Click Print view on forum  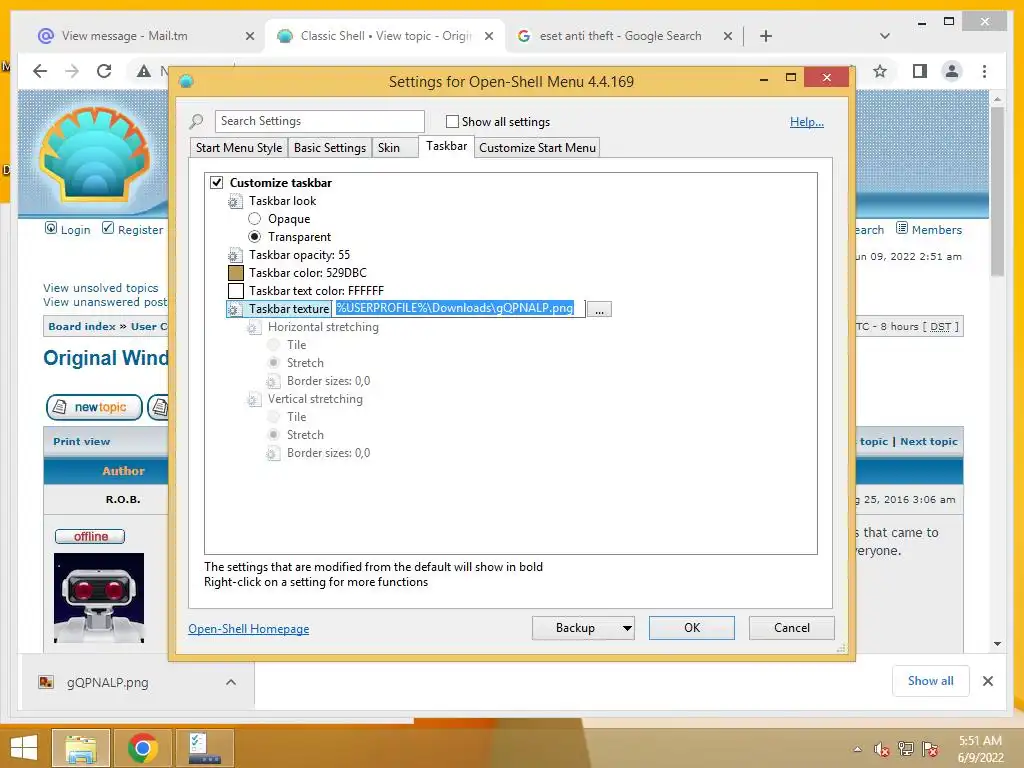click(x=82, y=441)
